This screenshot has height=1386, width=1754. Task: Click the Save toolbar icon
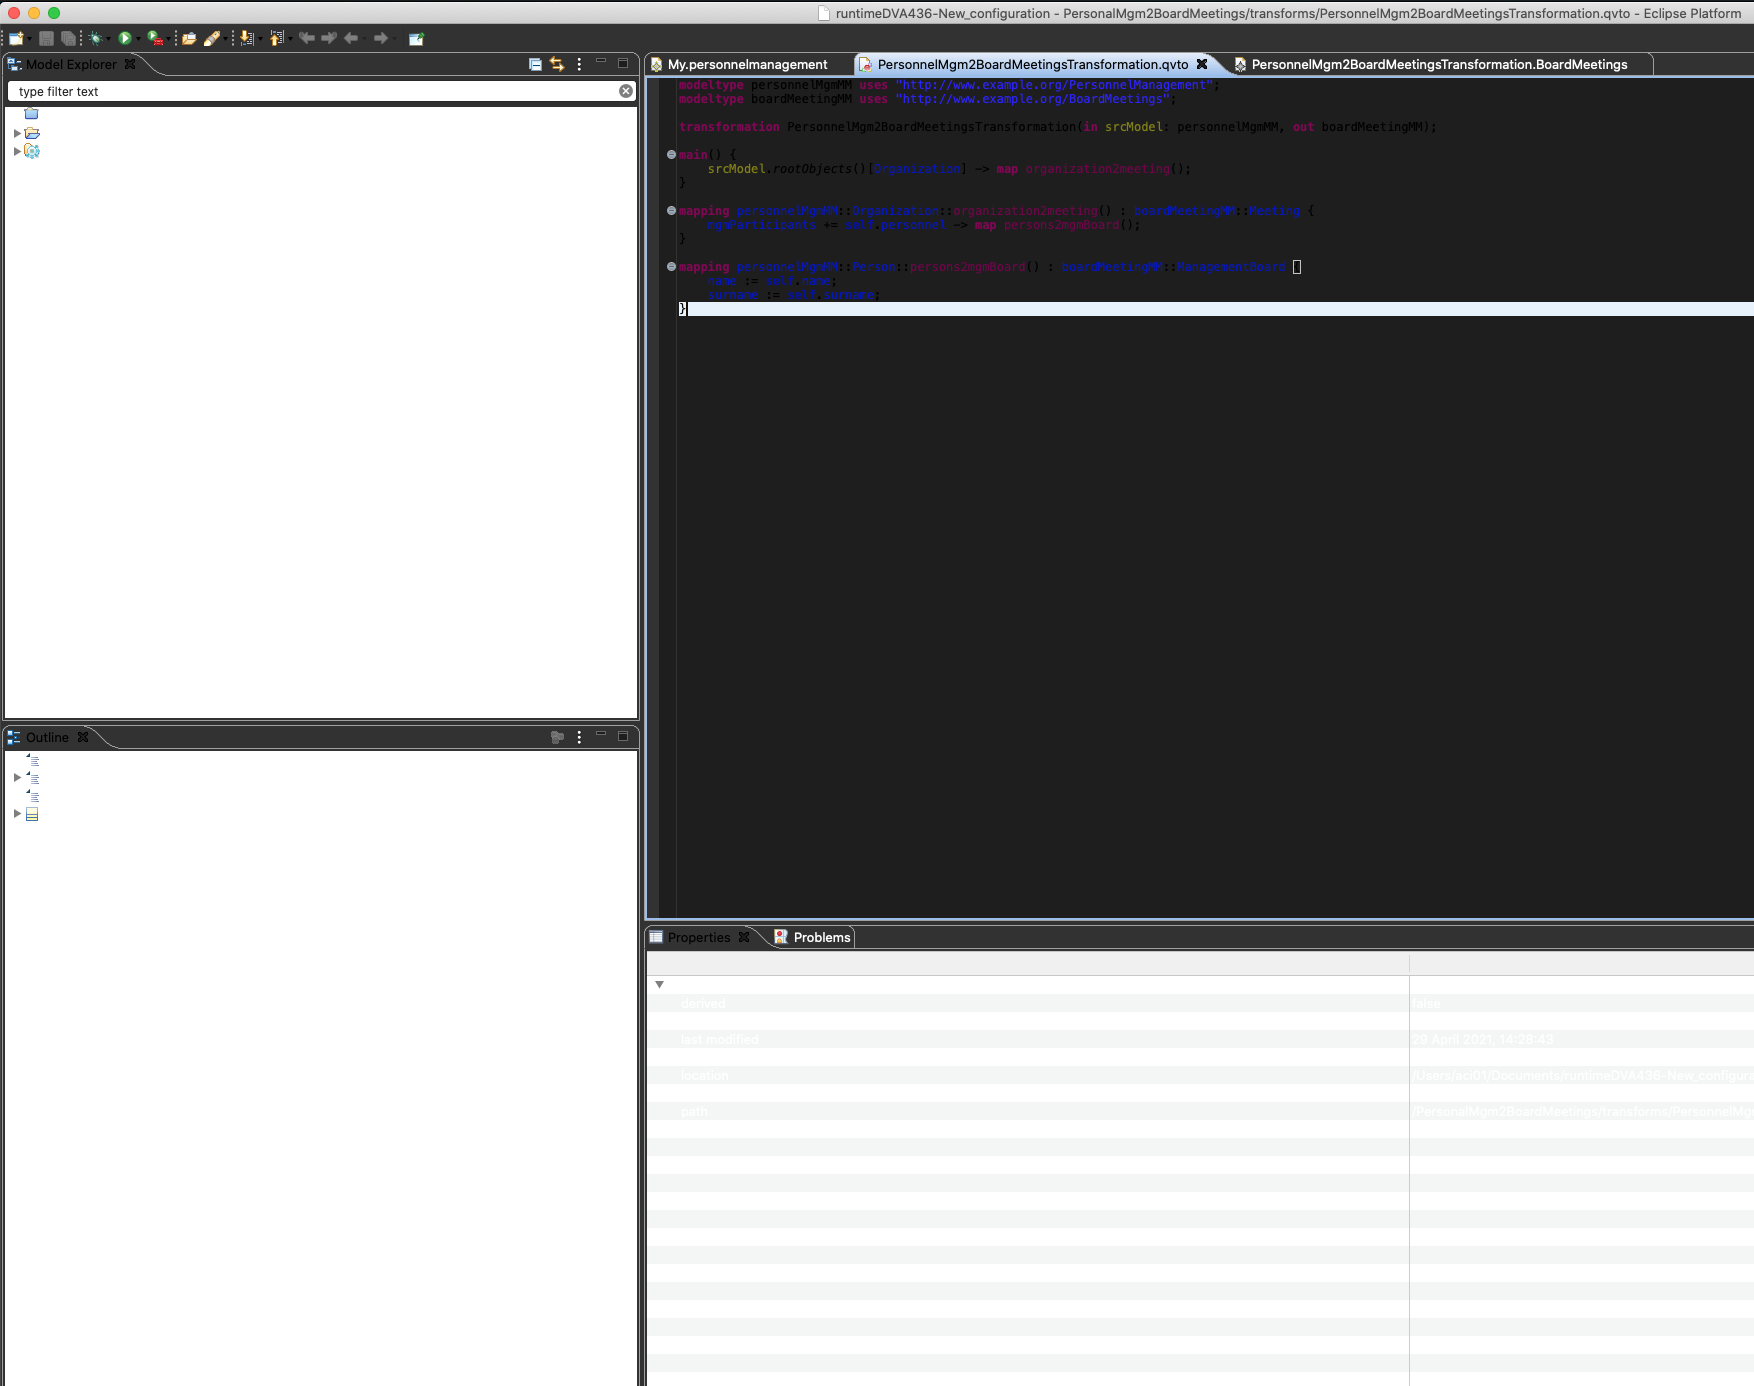pyautogui.click(x=46, y=38)
